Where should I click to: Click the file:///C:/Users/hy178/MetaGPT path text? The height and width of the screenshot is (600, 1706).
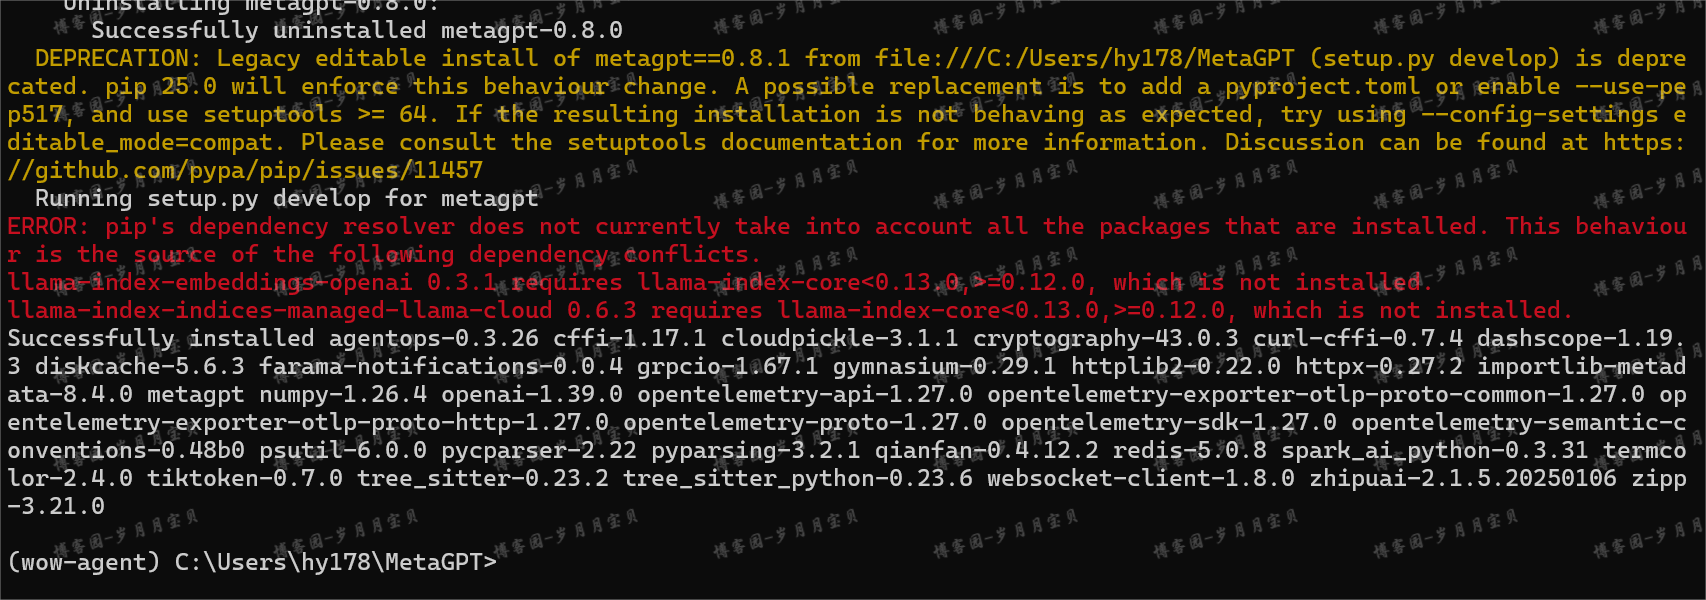click(1085, 58)
